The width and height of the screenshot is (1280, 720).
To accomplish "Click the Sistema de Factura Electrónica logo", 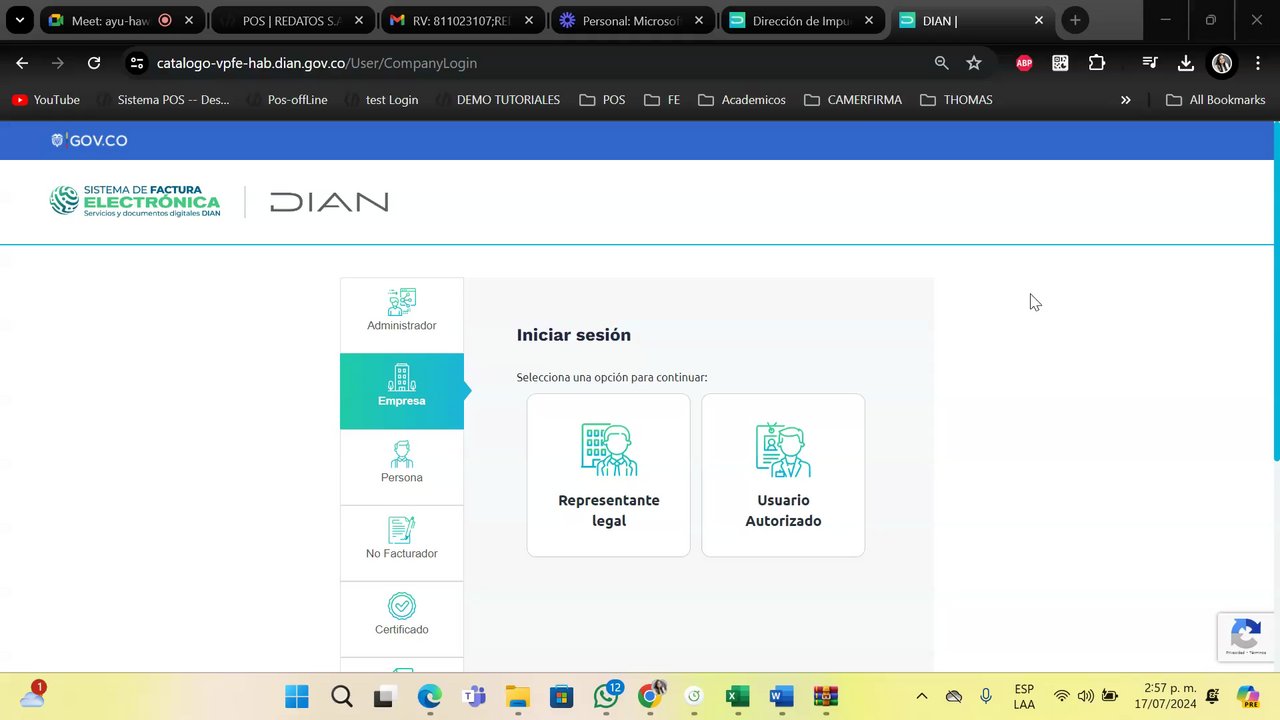I will (135, 201).
